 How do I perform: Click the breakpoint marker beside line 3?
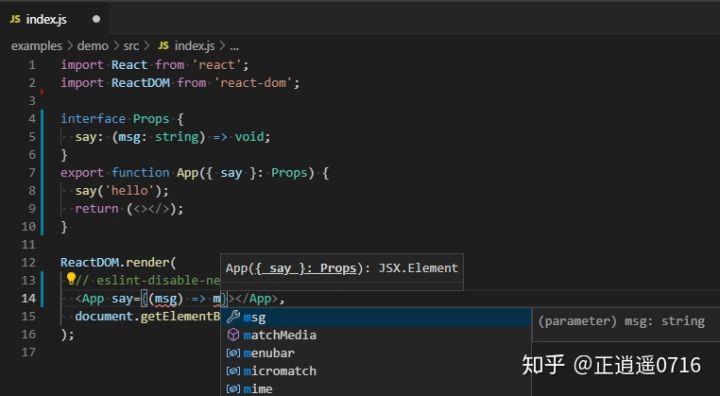42,92
